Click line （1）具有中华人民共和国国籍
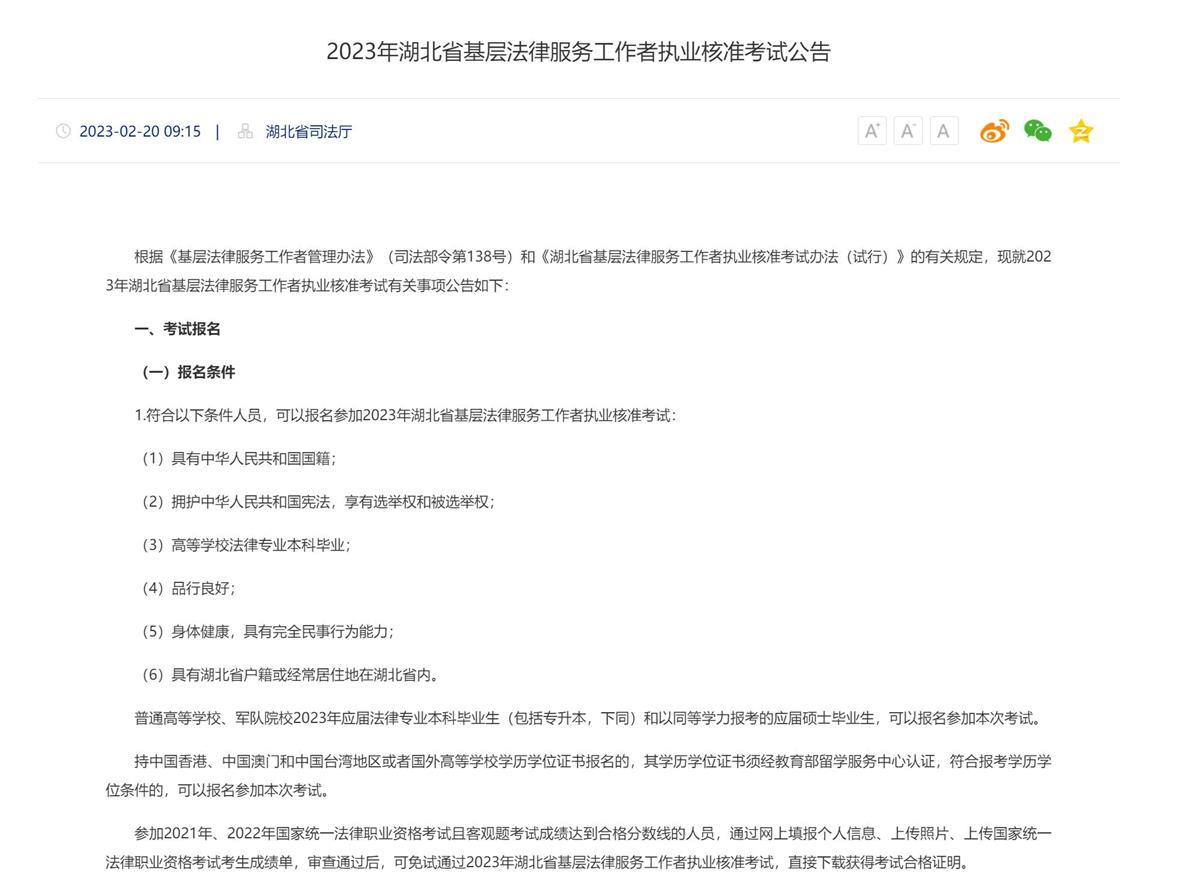 (236, 458)
